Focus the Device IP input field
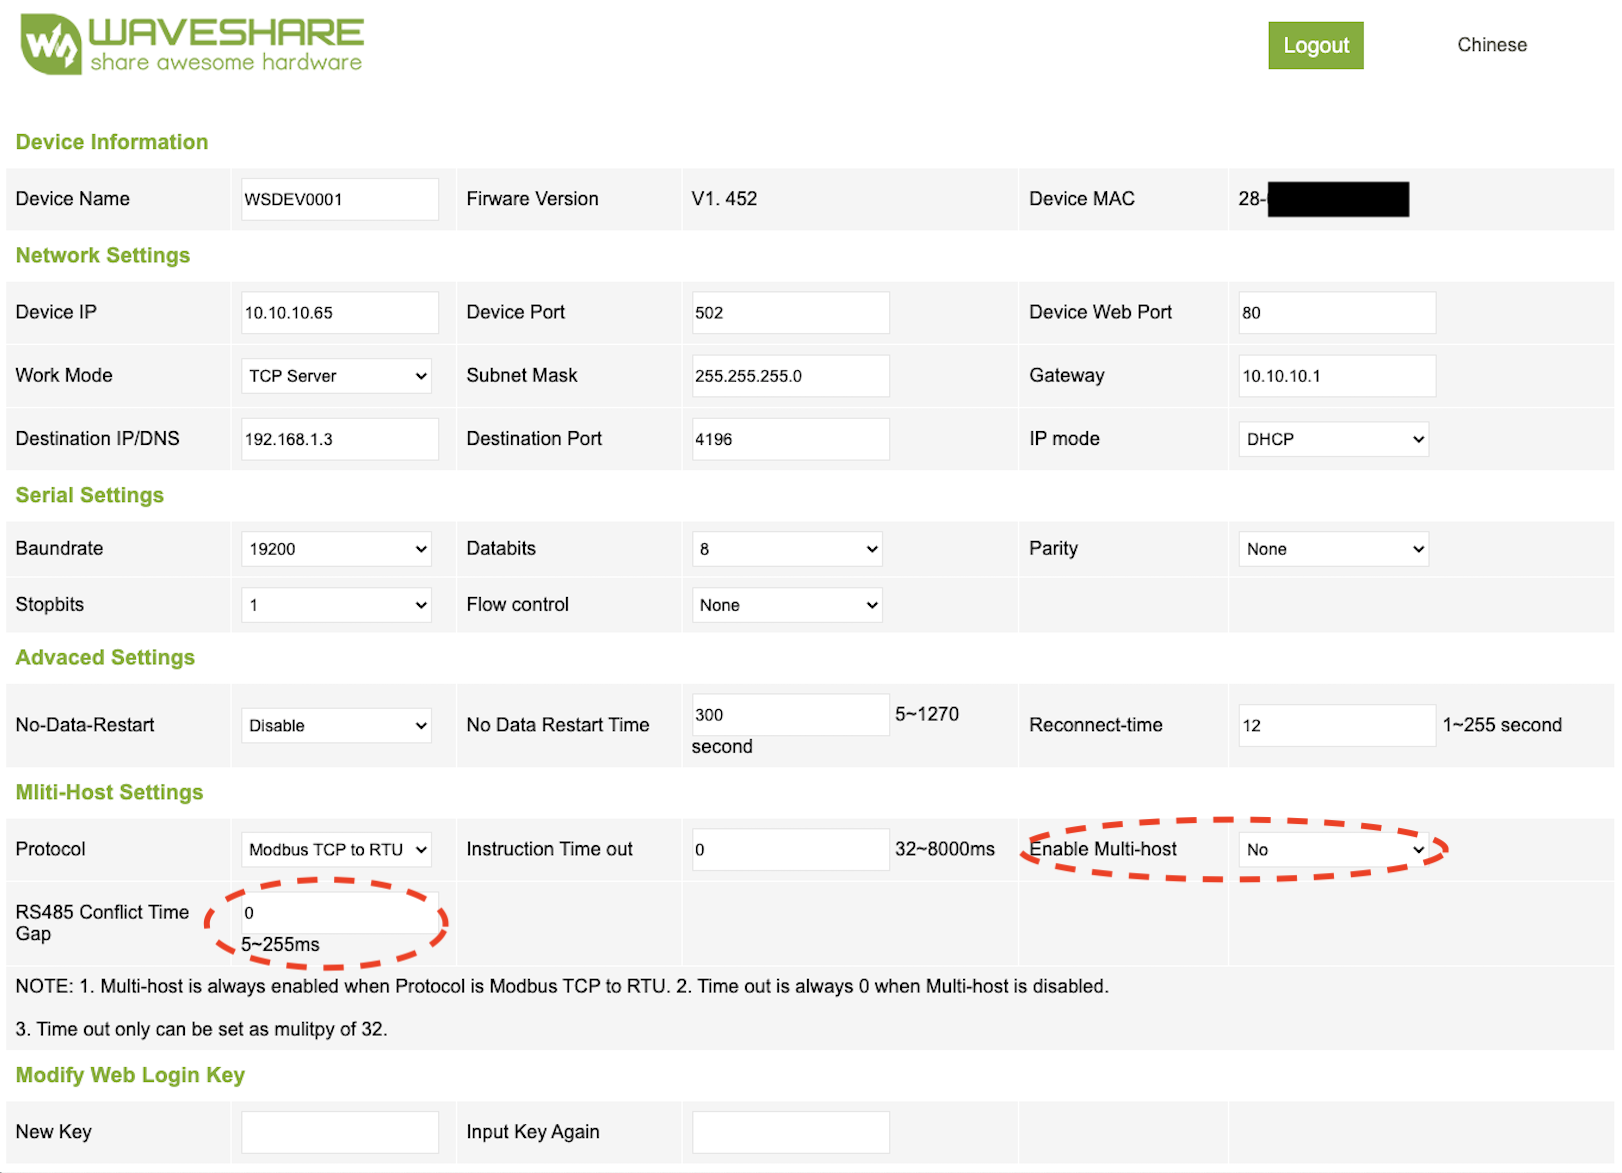This screenshot has height=1173, width=1622. (339, 313)
